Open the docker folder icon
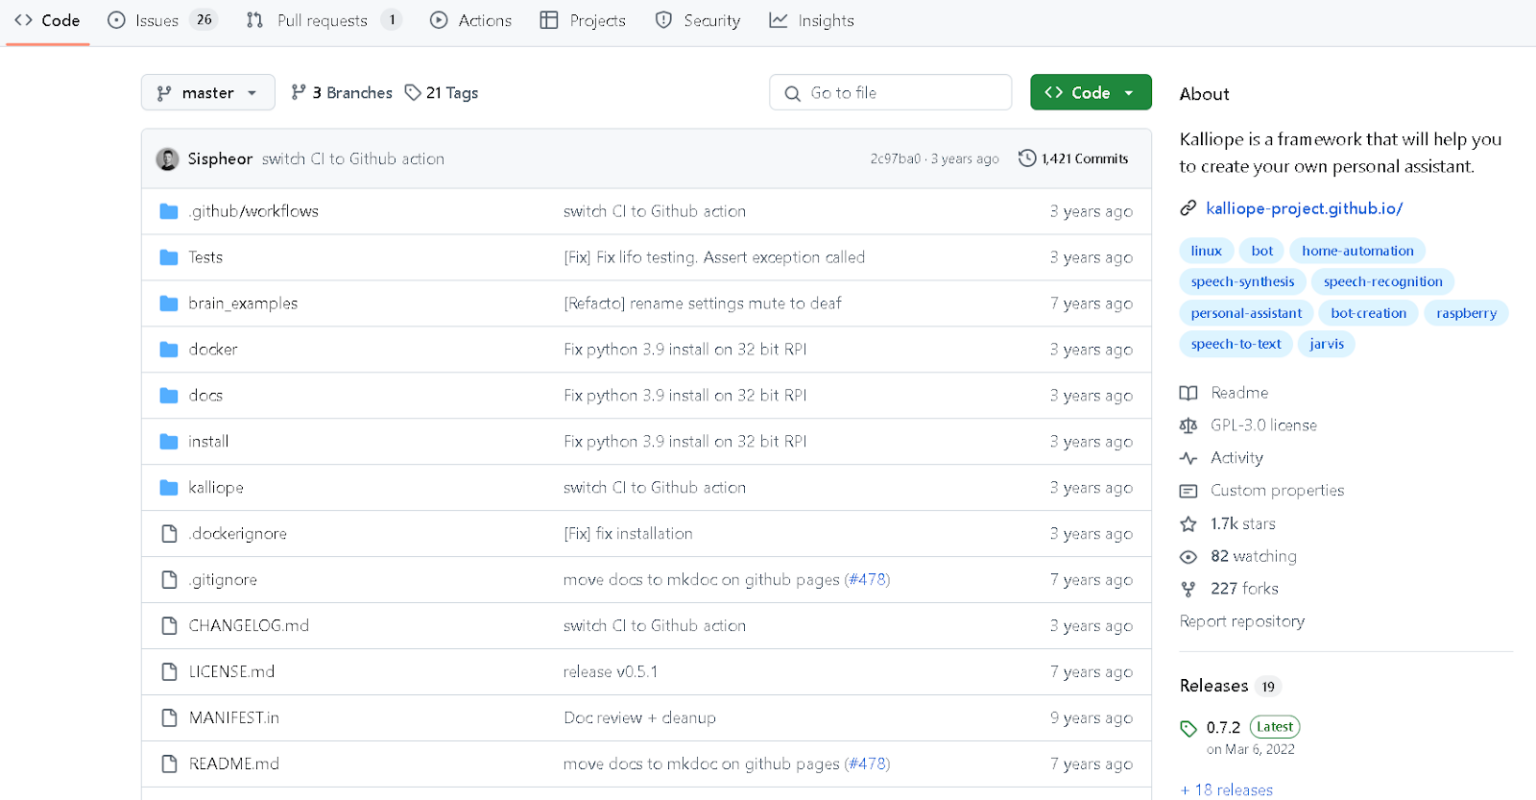 point(168,349)
